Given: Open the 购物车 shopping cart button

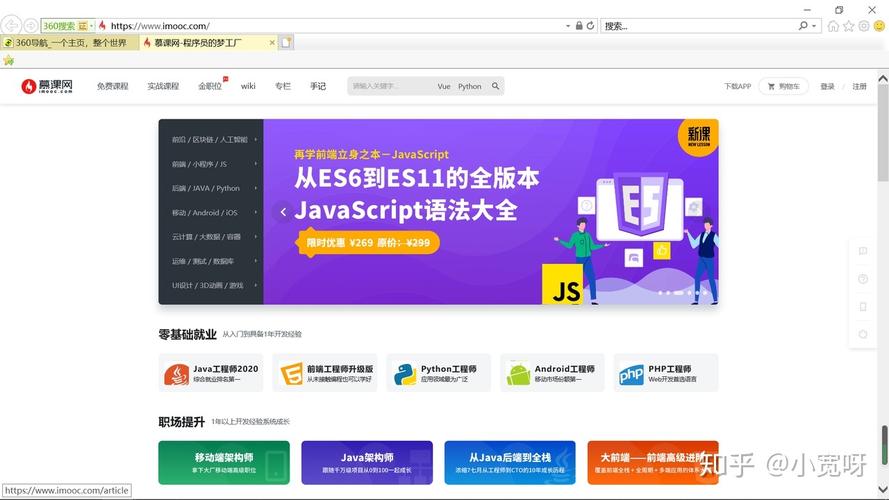Looking at the screenshot, I should point(783,86).
